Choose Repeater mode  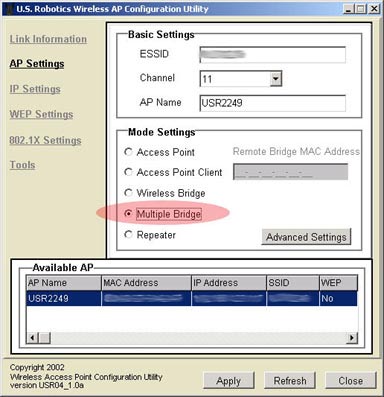tap(128, 235)
